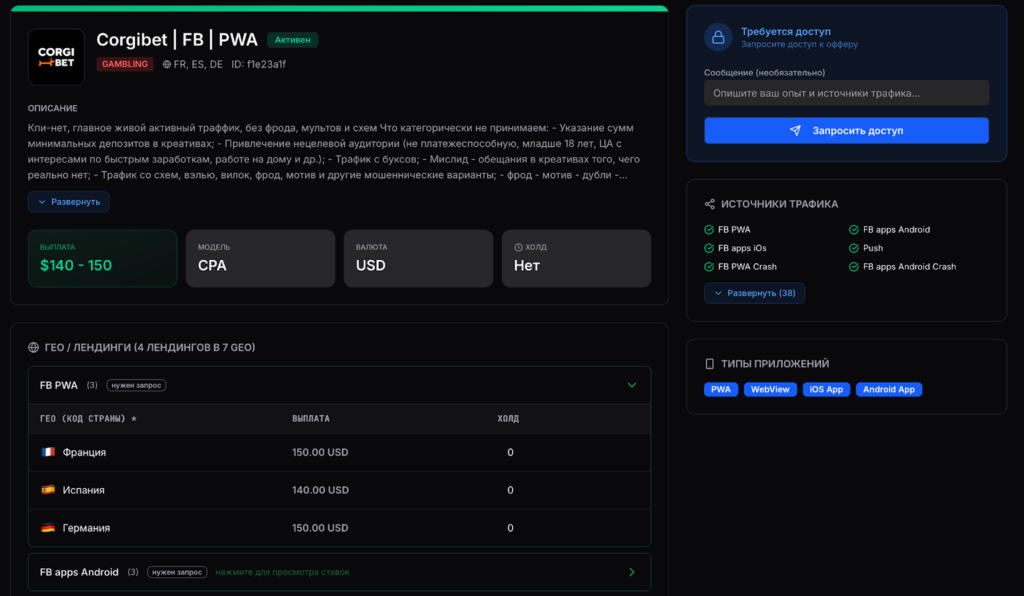
Task: Click the share icon by ИСТОЧНИКИ ТРАФИКА
Action: coord(710,204)
